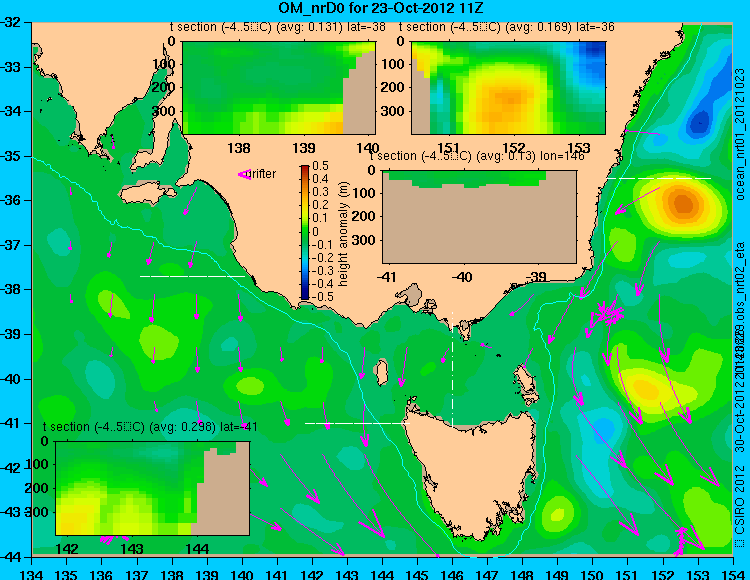
Task: Click Kangaroo Island on the map
Action: coord(147,193)
